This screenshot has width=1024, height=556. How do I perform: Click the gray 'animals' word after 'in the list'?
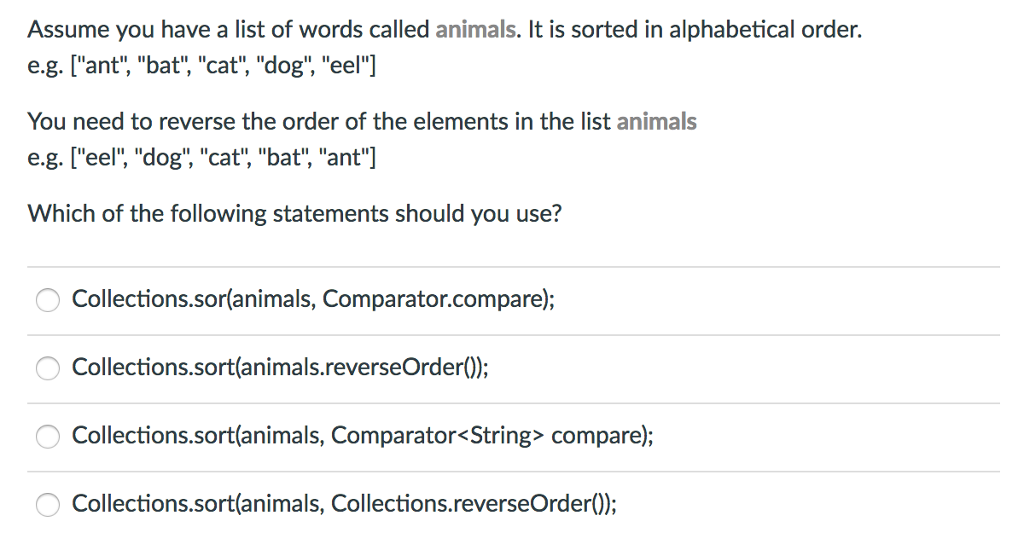pos(656,122)
